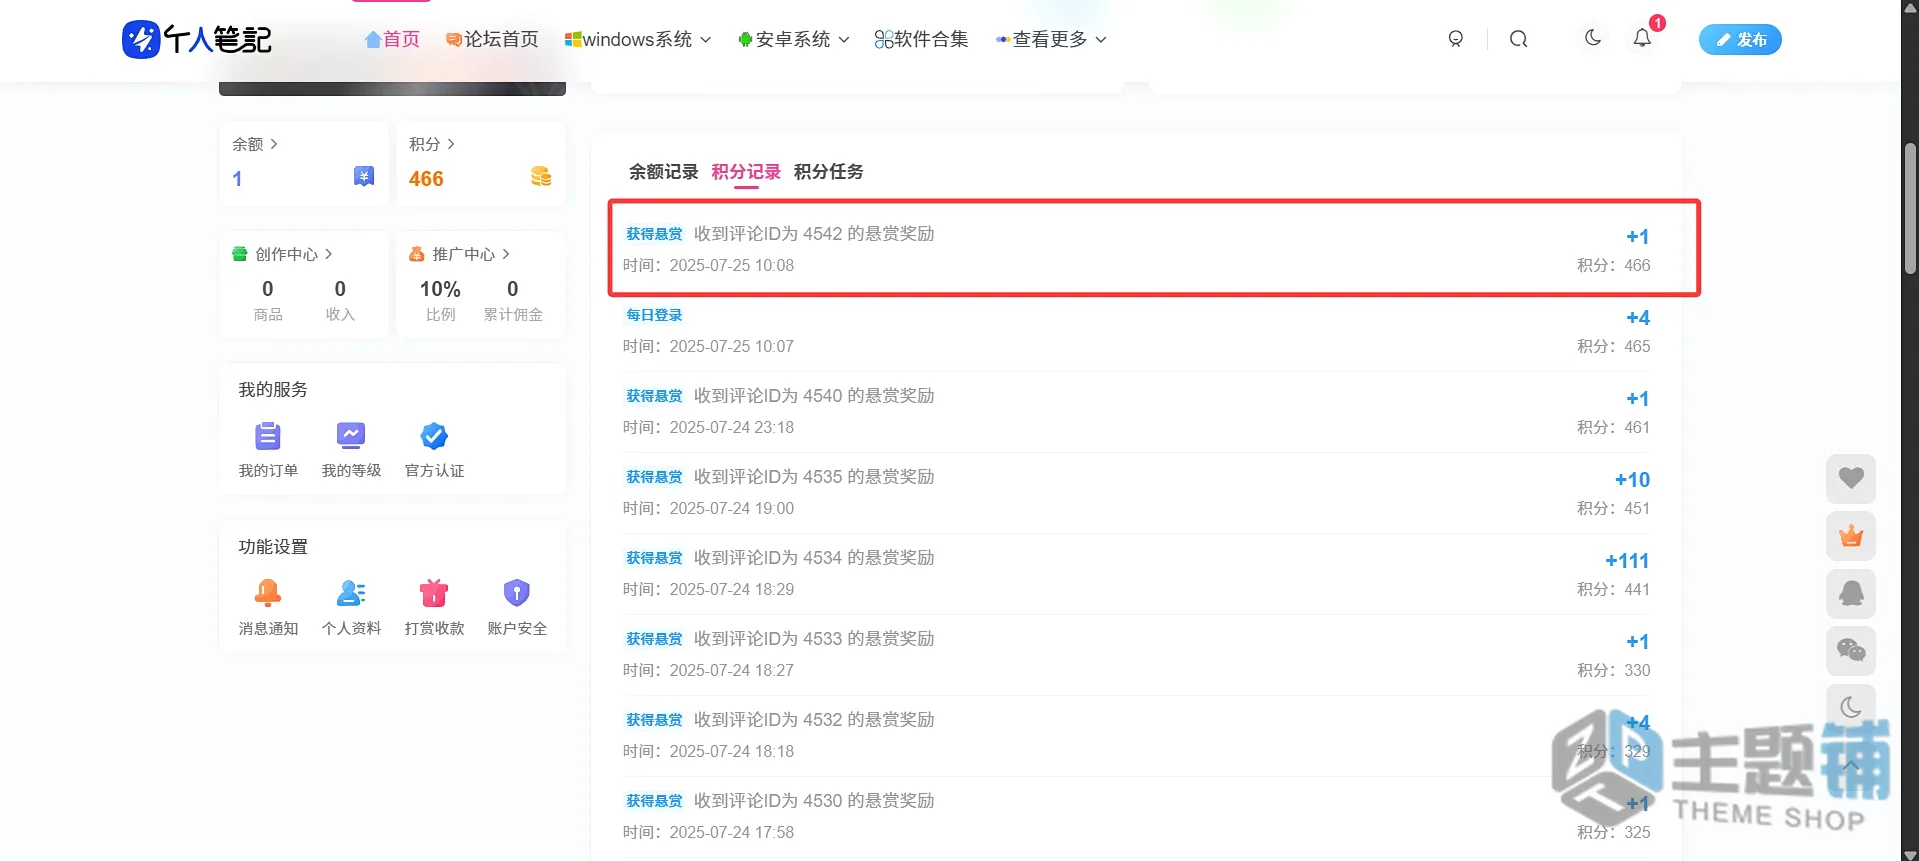The width and height of the screenshot is (1919, 861).
Task: Click the +10 points value
Action: [x=1632, y=480]
